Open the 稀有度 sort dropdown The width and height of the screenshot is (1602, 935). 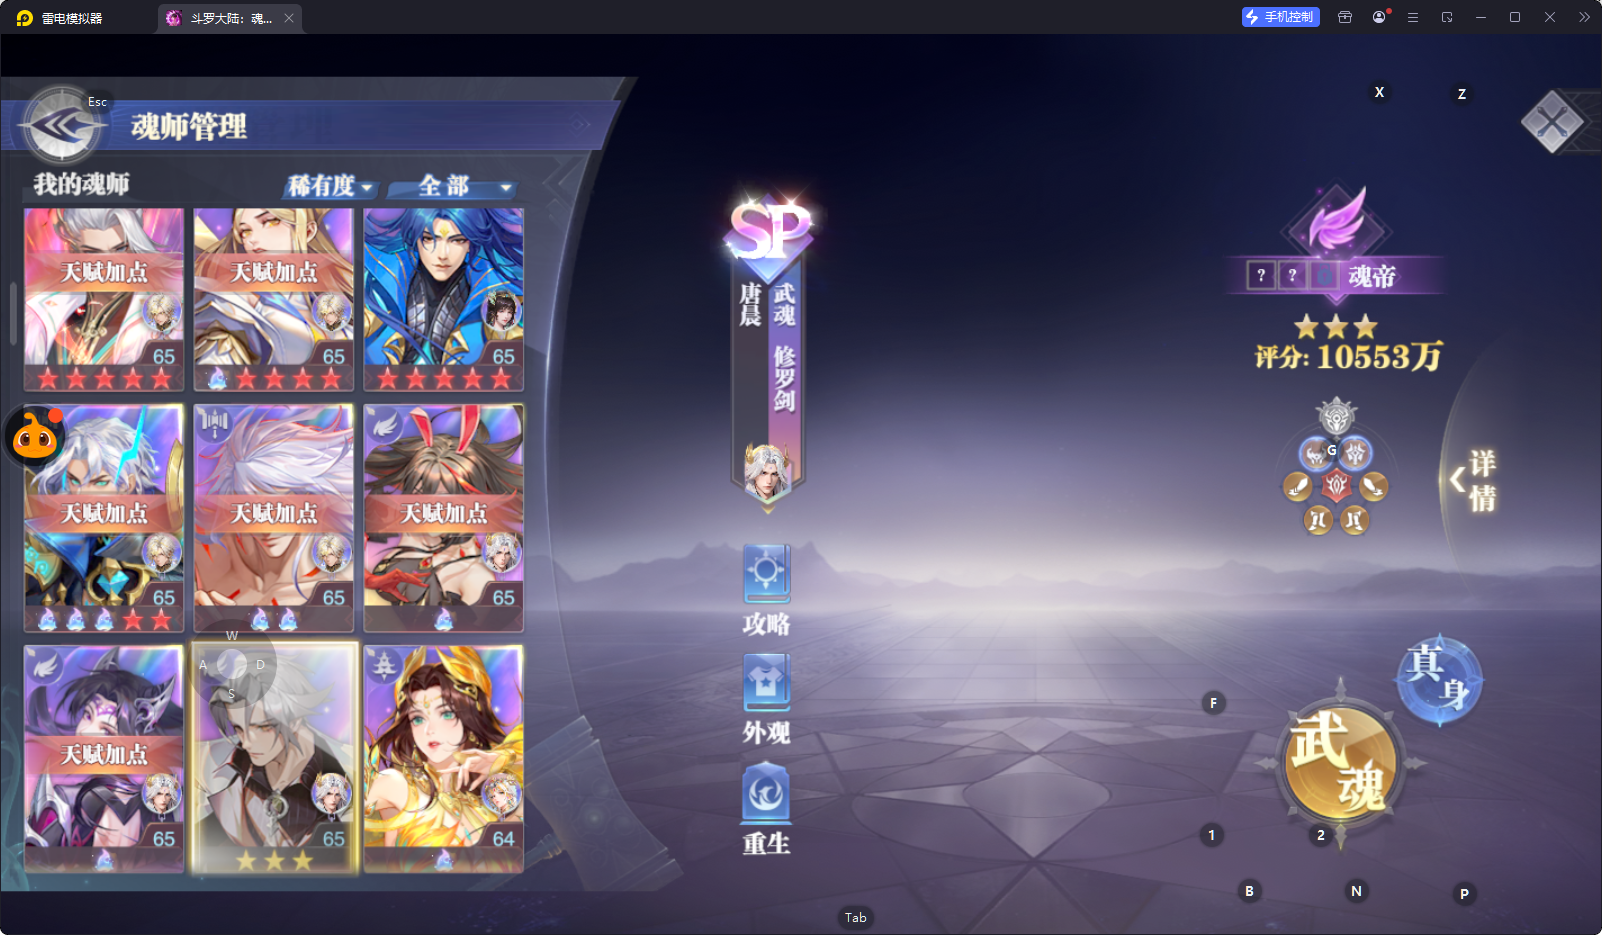coord(330,186)
